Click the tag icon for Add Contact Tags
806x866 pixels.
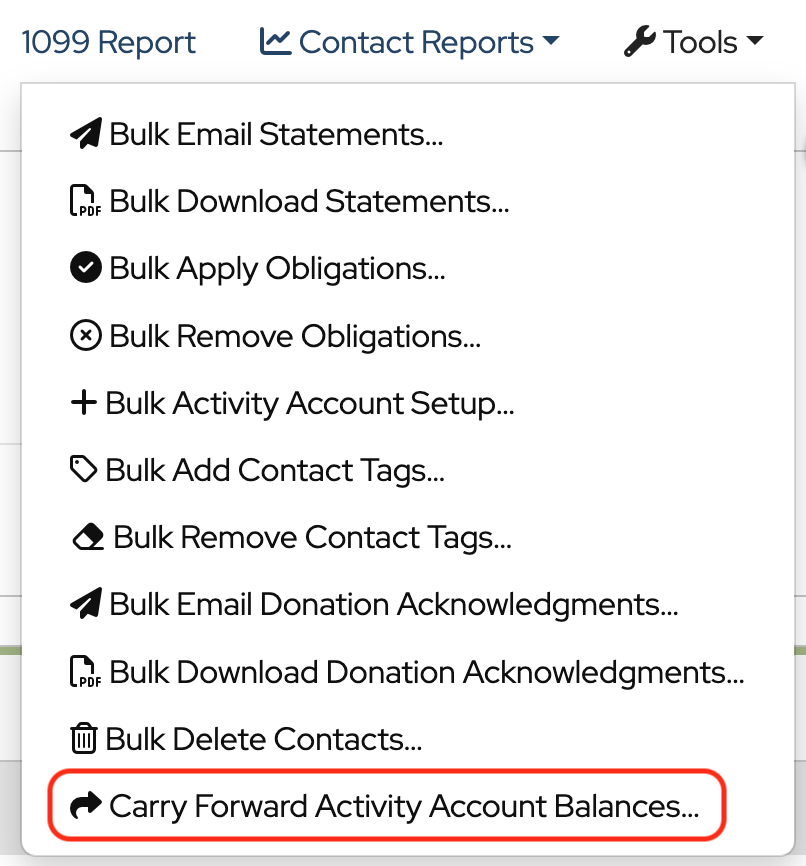(x=84, y=470)
